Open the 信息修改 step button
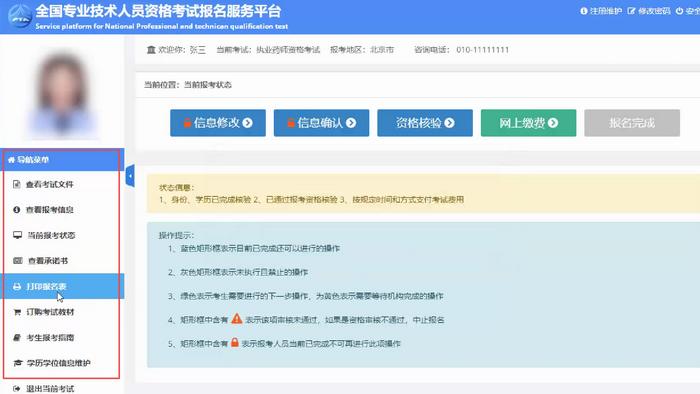 pyautogui.click(x=218, y=123)
